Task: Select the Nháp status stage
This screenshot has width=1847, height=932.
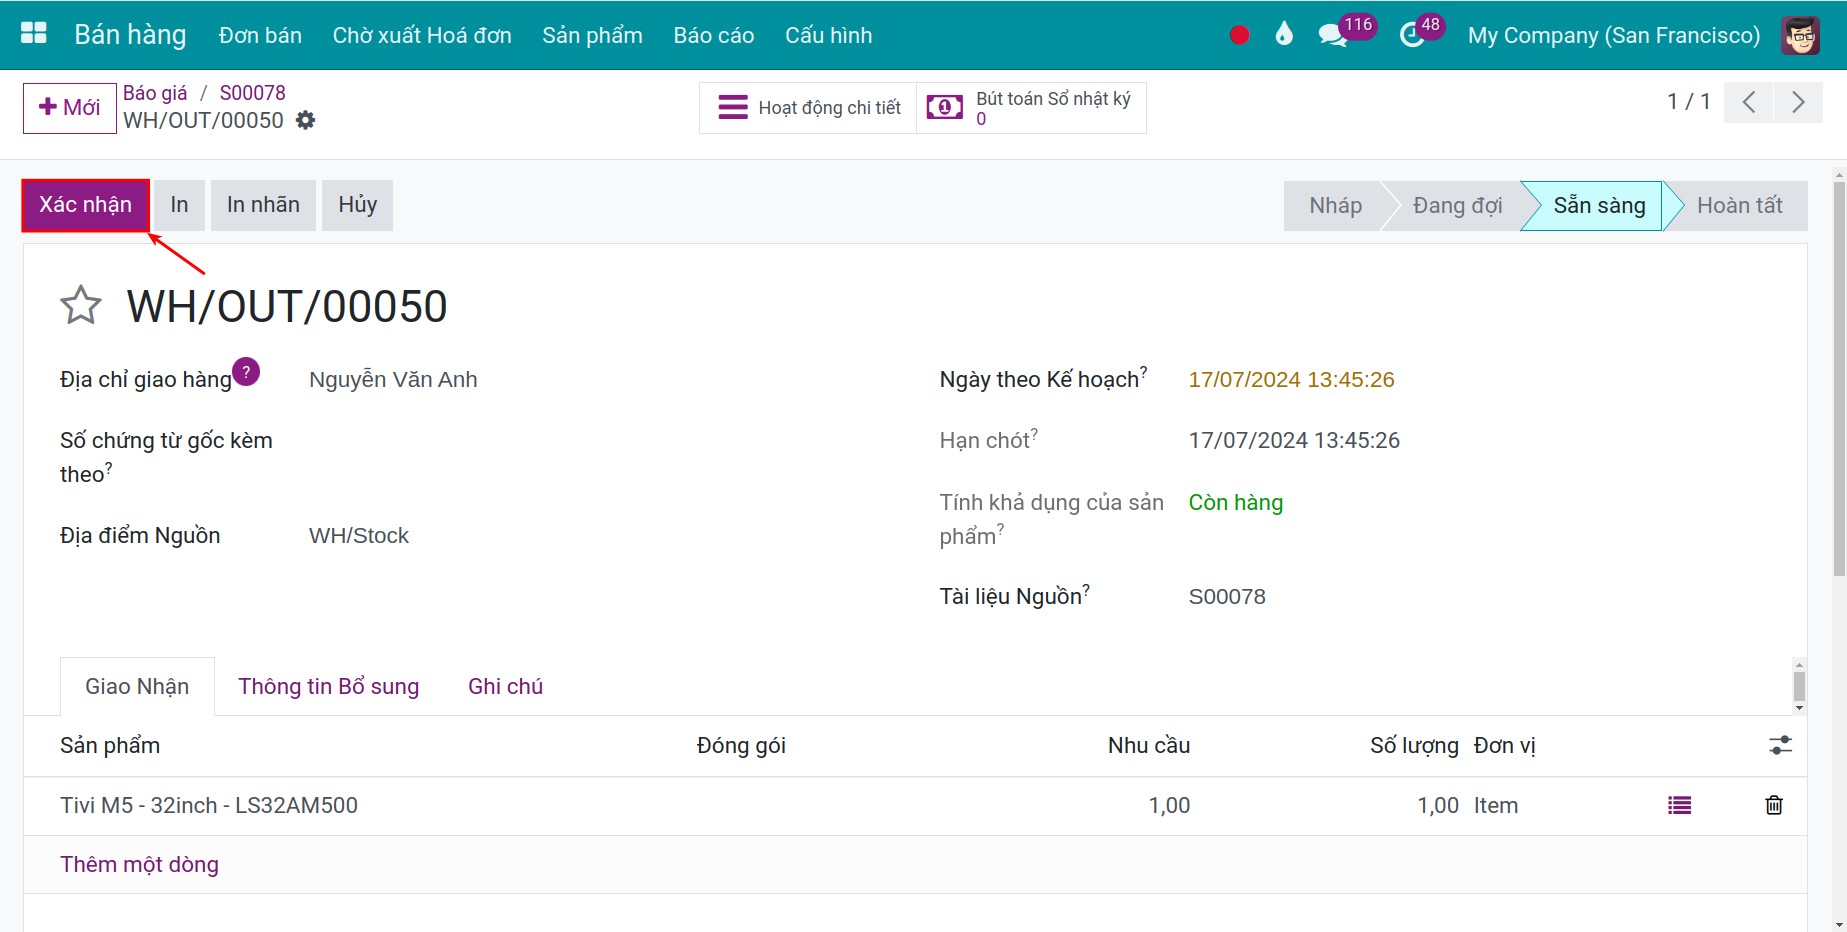Action: coord(1335,205)
